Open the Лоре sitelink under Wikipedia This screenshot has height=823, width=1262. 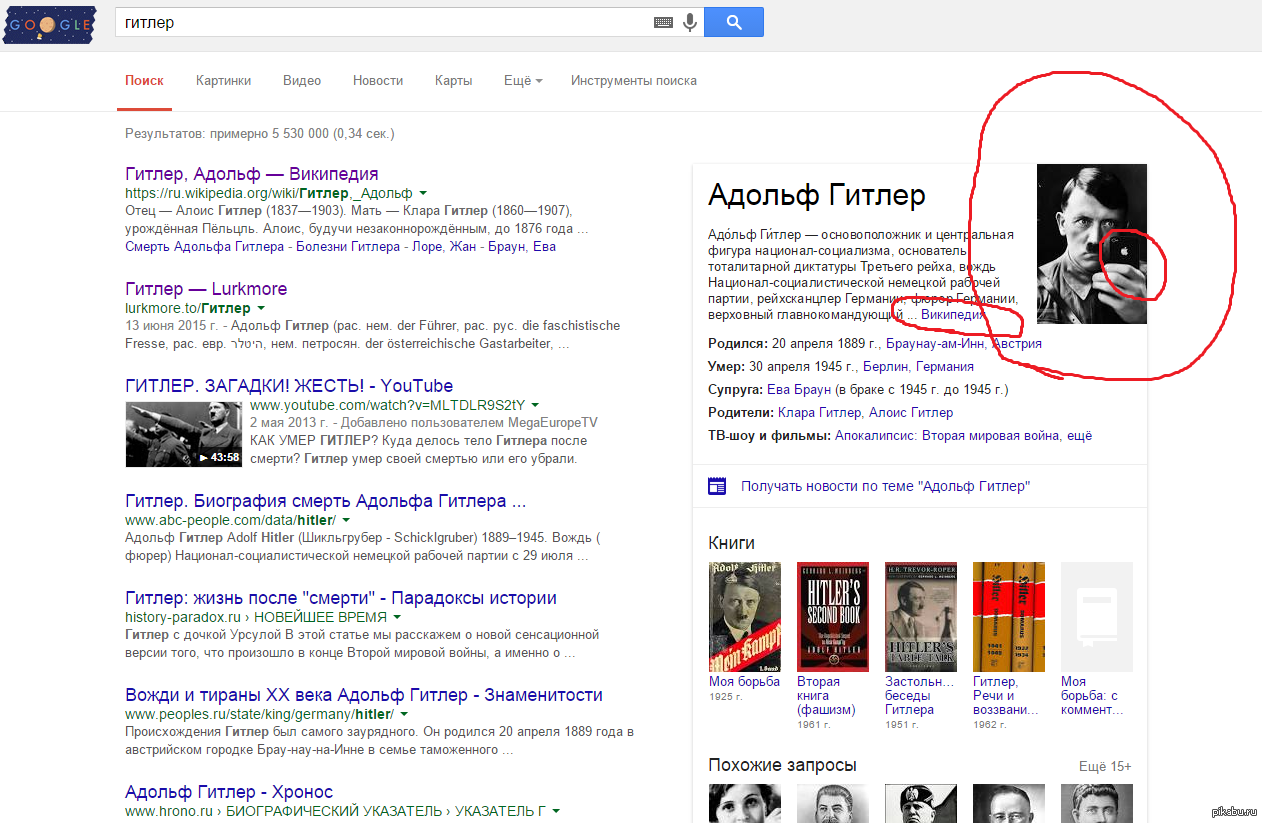point(426,246)
